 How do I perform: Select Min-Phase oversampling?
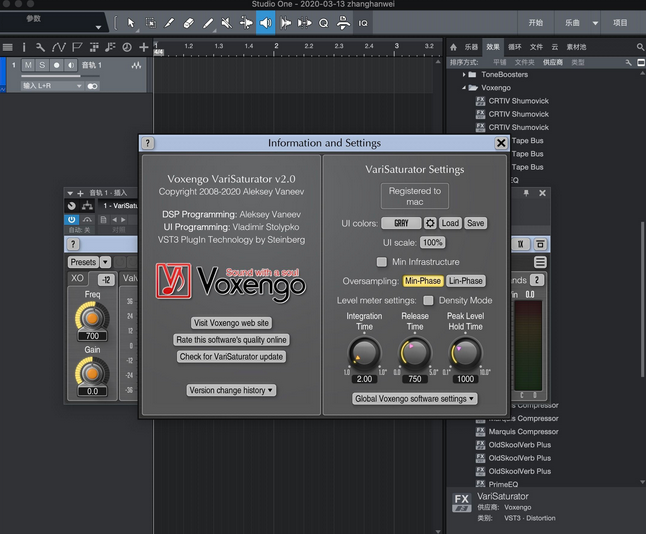tap(423, 281)
